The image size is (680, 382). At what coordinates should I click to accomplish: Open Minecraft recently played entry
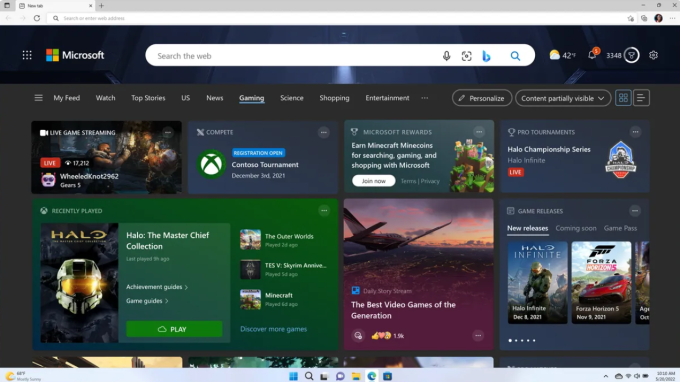[284, 299]
